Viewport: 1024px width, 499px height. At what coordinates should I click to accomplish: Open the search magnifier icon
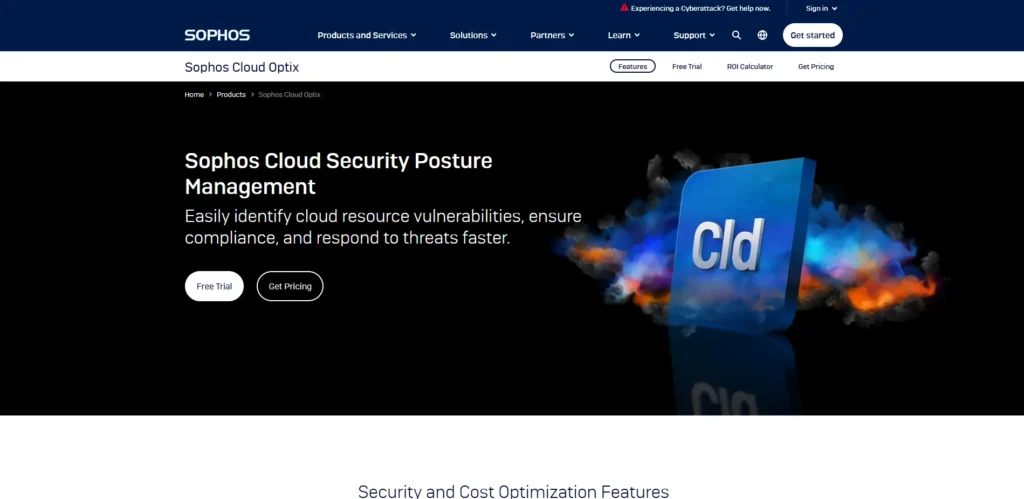pyautogui.click(x=736, y=35)
